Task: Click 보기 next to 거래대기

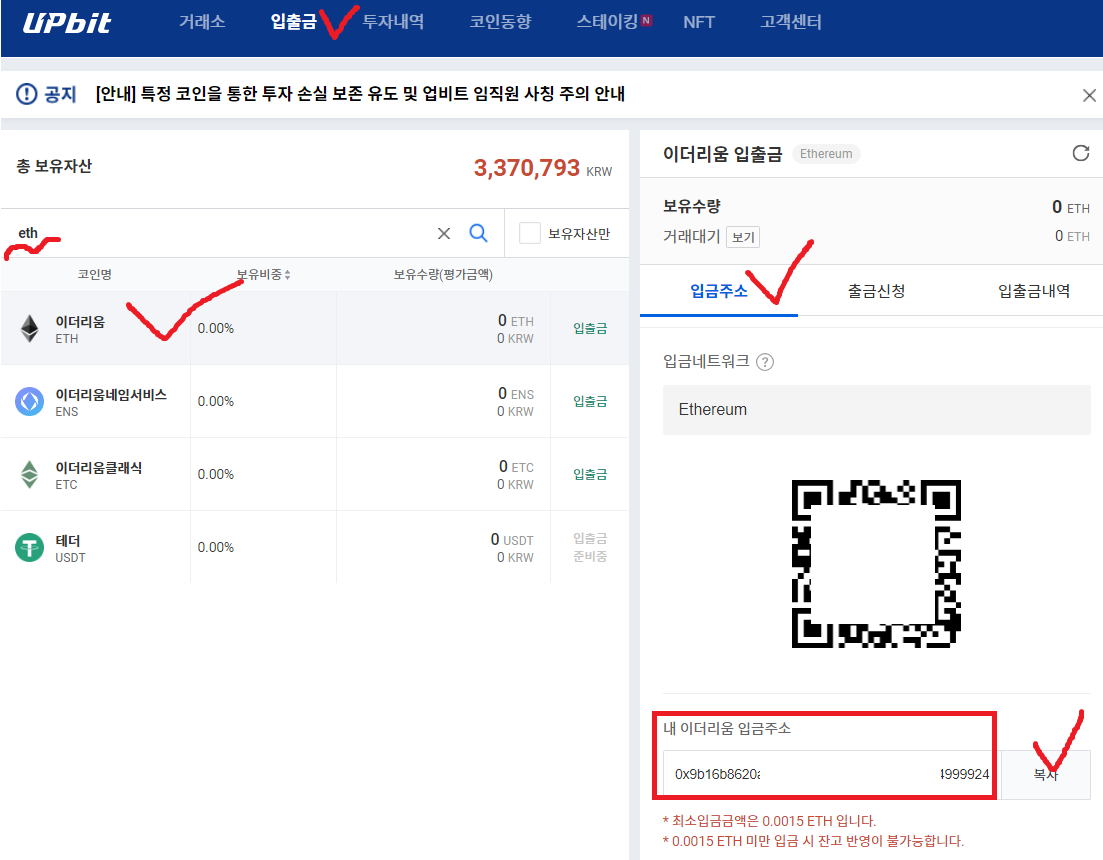Action: pos(743,238)
